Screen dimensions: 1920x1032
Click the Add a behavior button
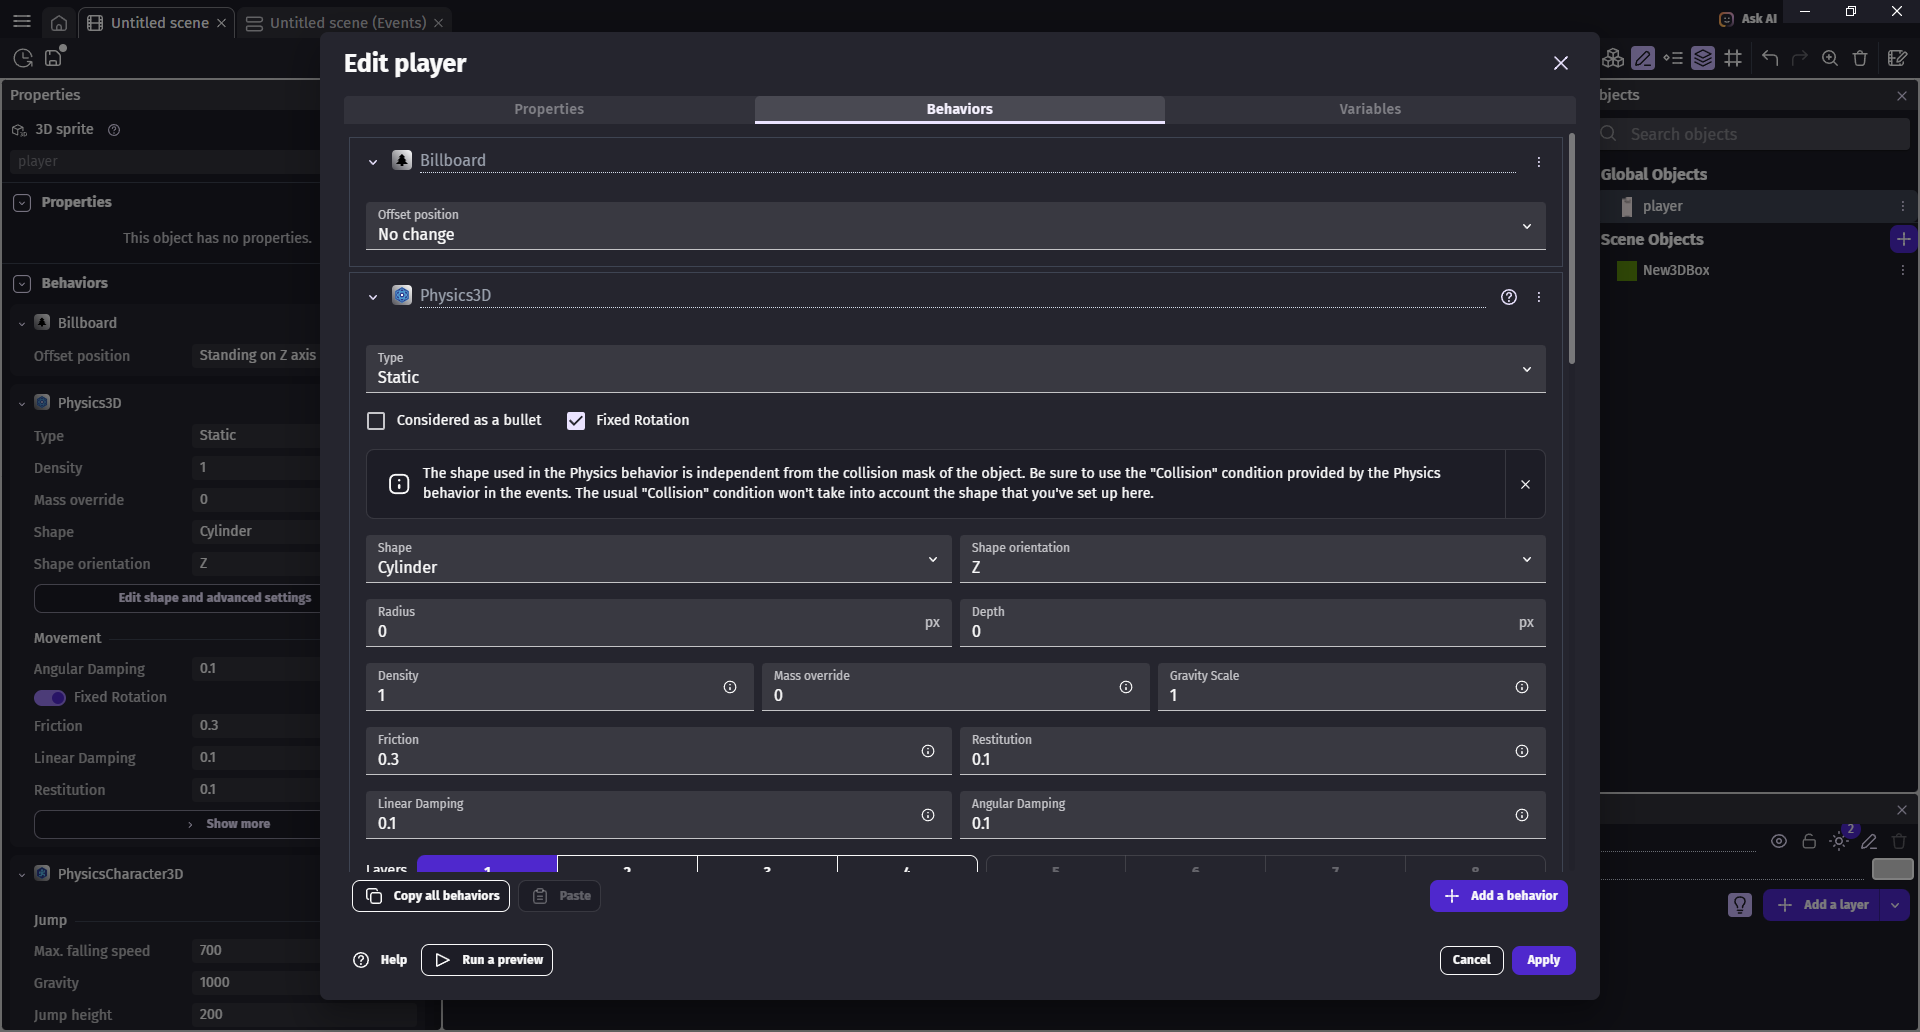(1498, 896)
